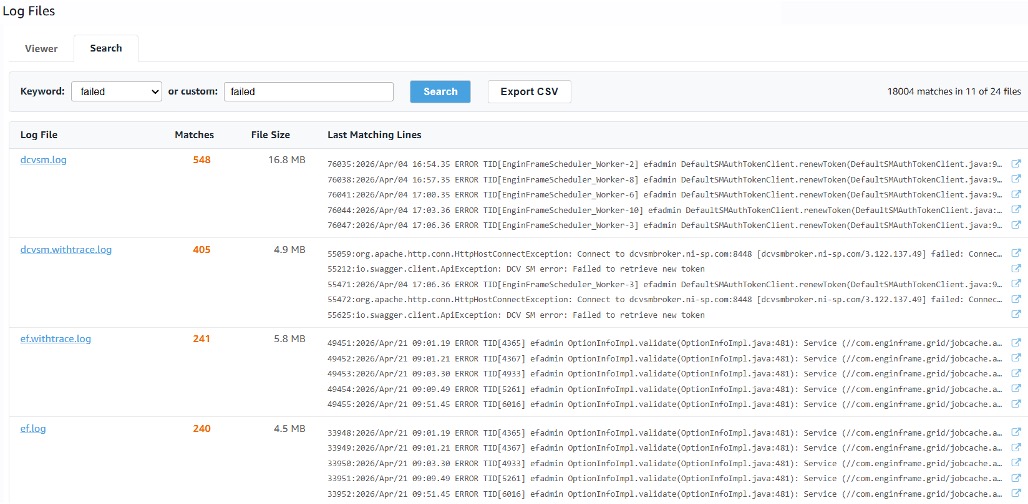This screenshot has height=504, width=1028.
Task: Open external link icon for line 49455
Action: 1017,404
